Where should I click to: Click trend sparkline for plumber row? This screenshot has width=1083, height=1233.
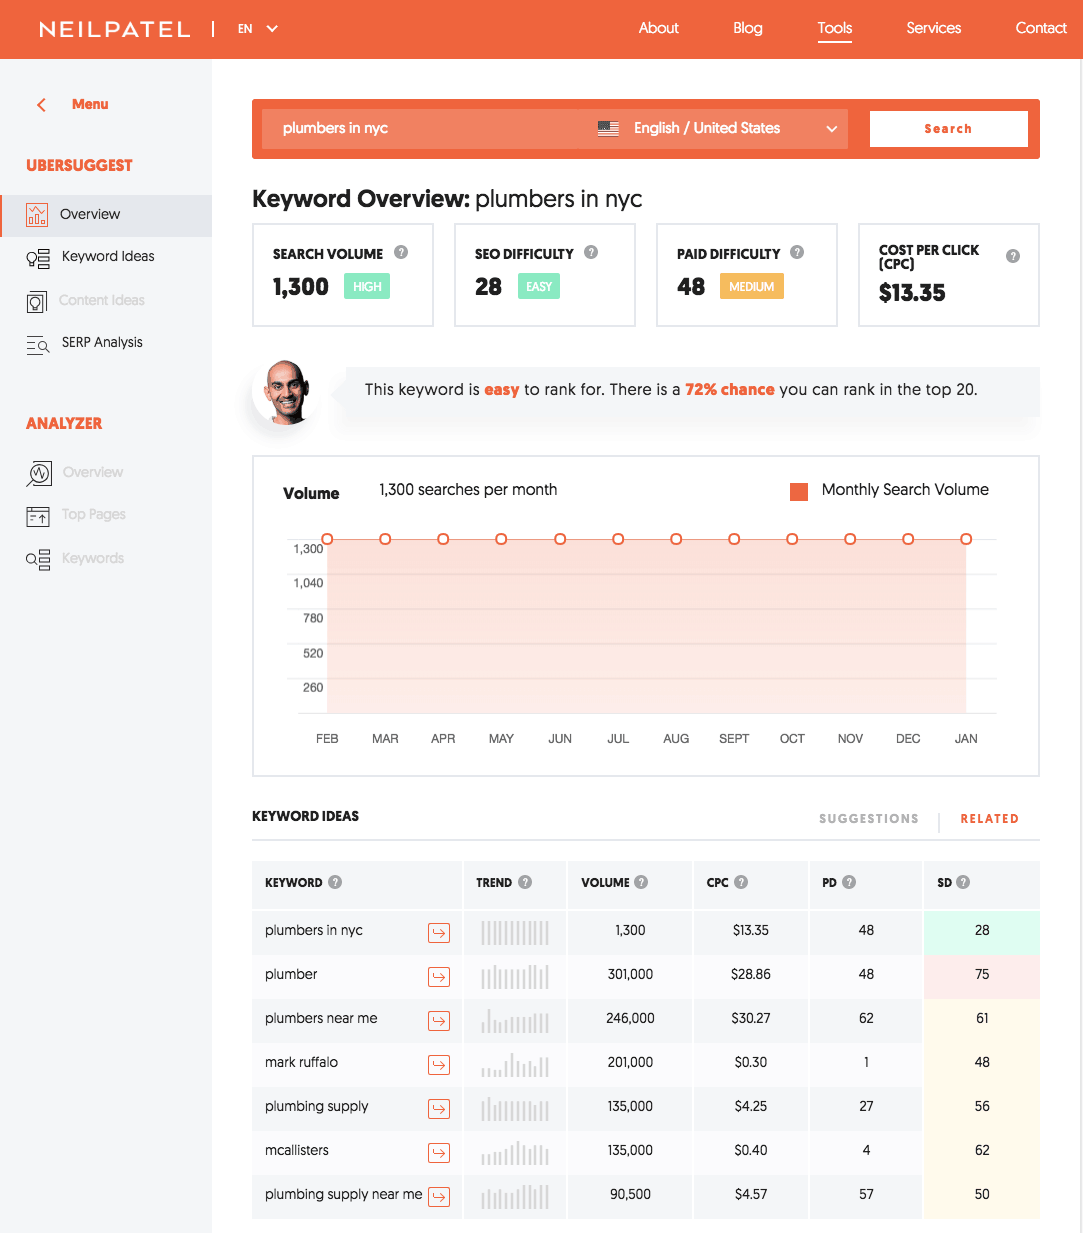click(x=515, y=976)
